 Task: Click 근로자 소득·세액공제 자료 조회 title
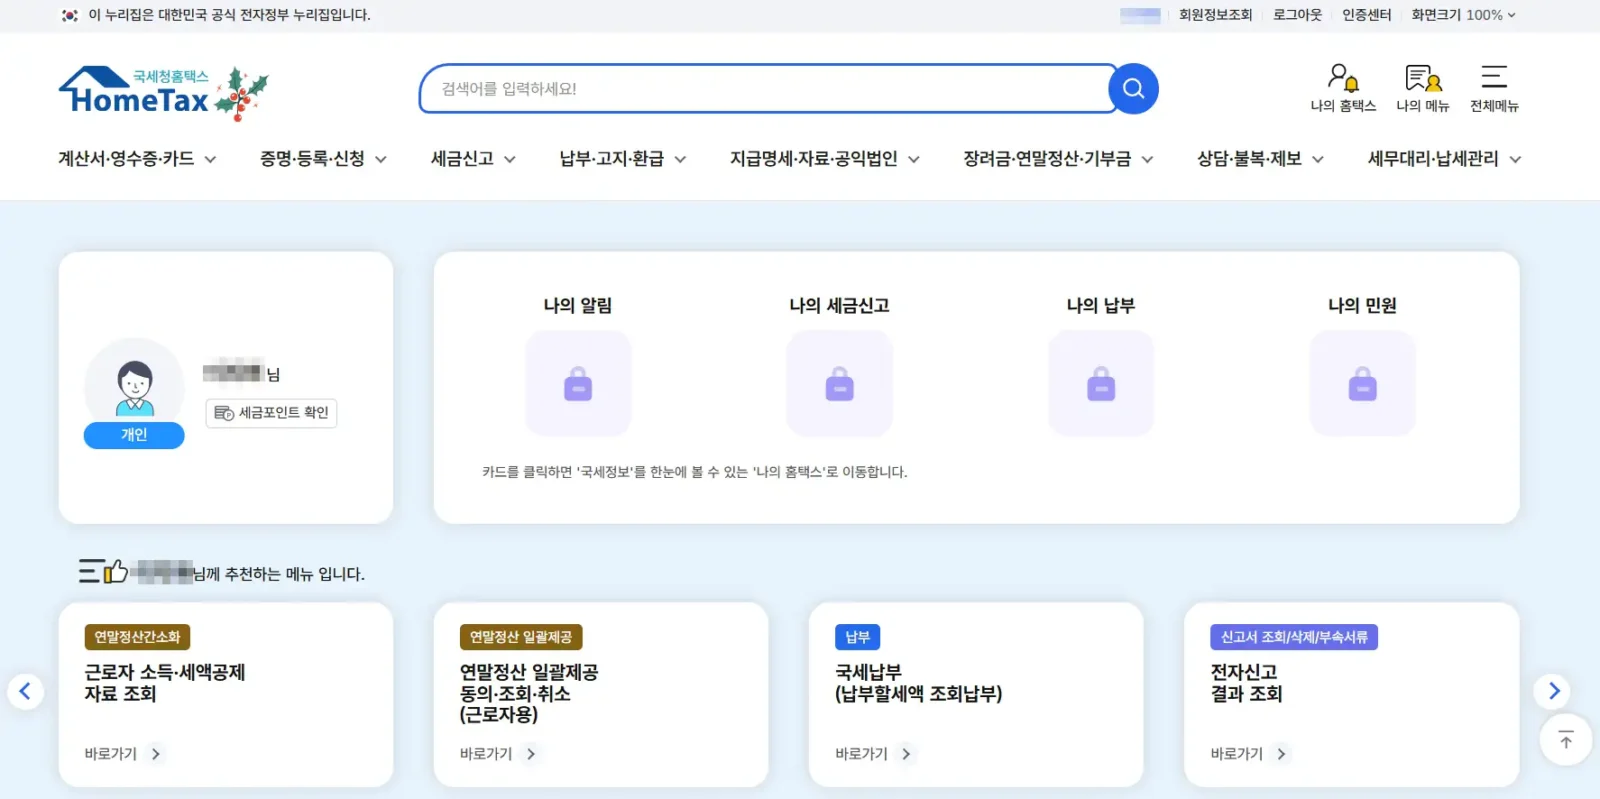(x=165, y=683)
